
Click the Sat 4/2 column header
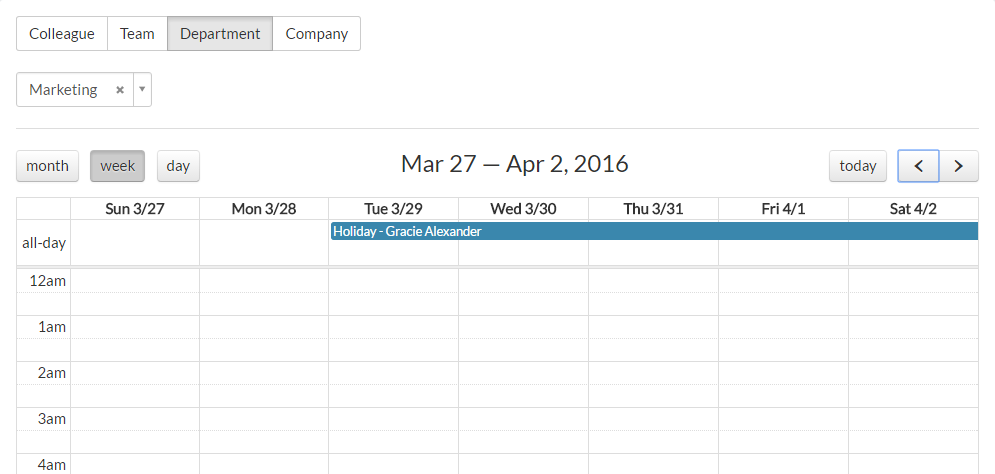click(x=913, y=208)
